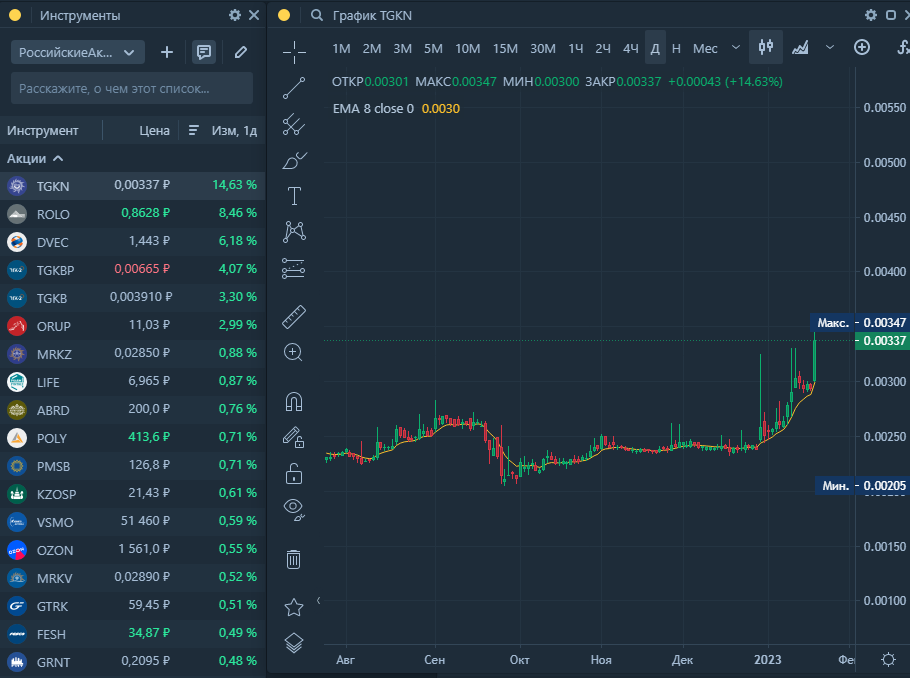Toggle magnet snap mode
Image resolution: width=910 pixels, height=678 pixels.
pos(294,402)
